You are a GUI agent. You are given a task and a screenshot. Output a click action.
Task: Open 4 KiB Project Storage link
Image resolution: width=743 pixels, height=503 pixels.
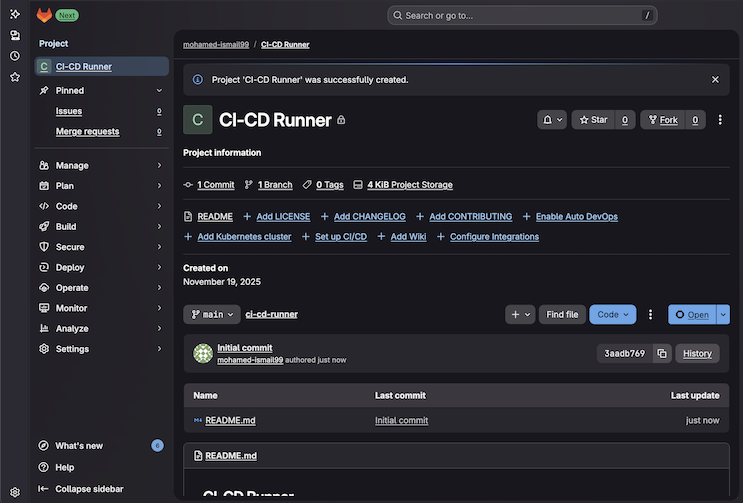pos(410,185)
